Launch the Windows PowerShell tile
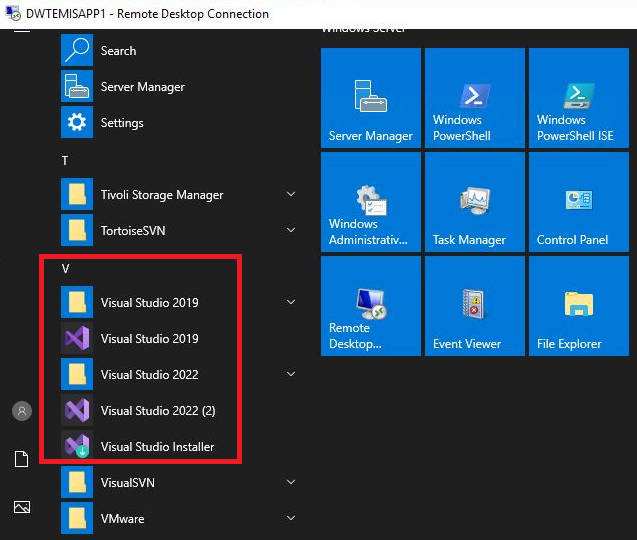The width and height of the screenshot is (637, 540). (x=474, y=98)
